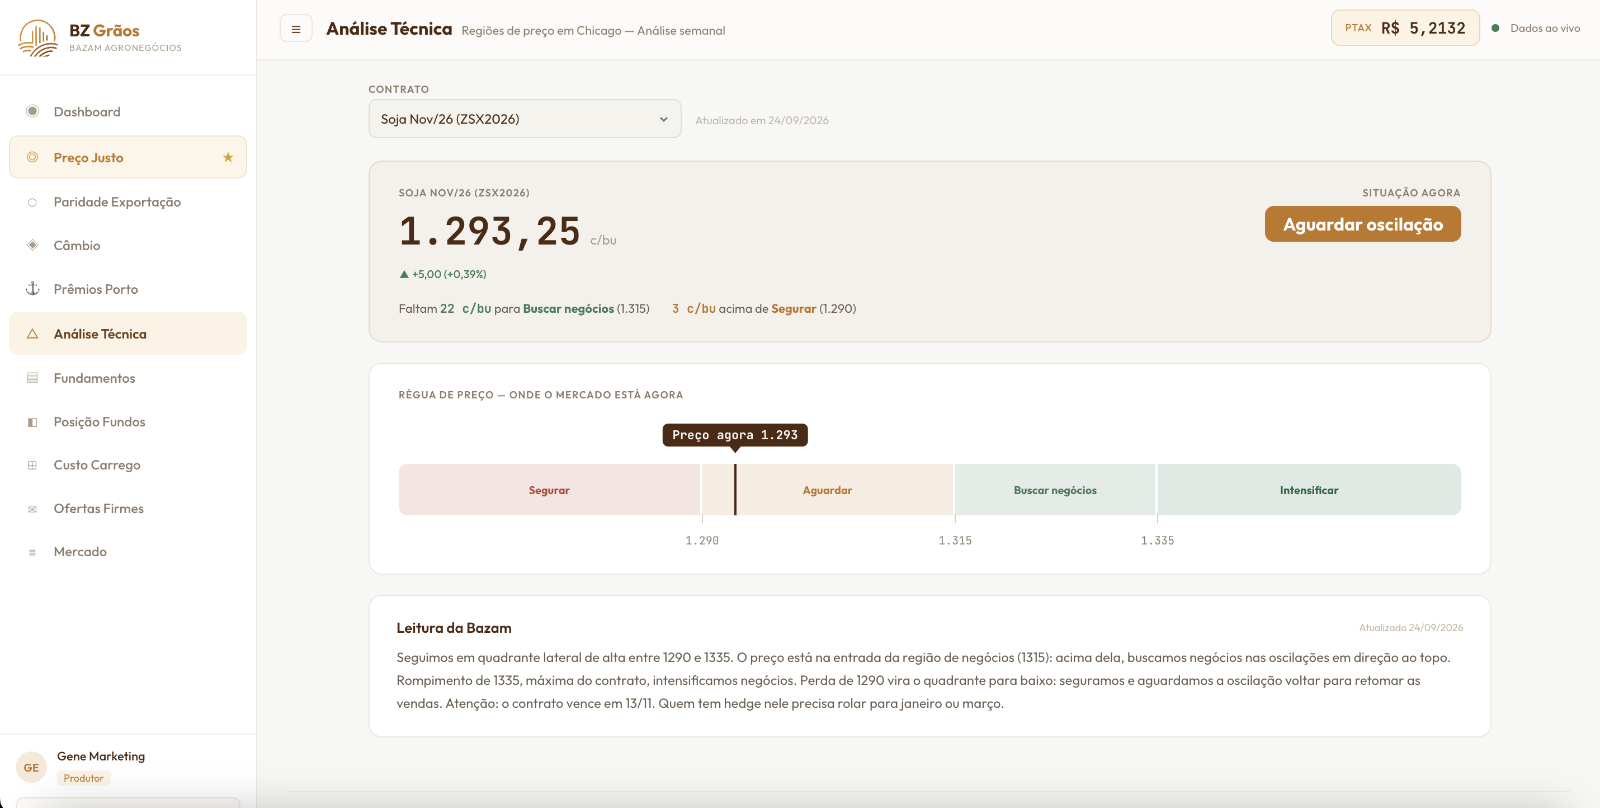Viewport: 1600px width, 808px height.
Task: Click the 1.335 ruler tick label
Action: click(x=1158, y=541)
